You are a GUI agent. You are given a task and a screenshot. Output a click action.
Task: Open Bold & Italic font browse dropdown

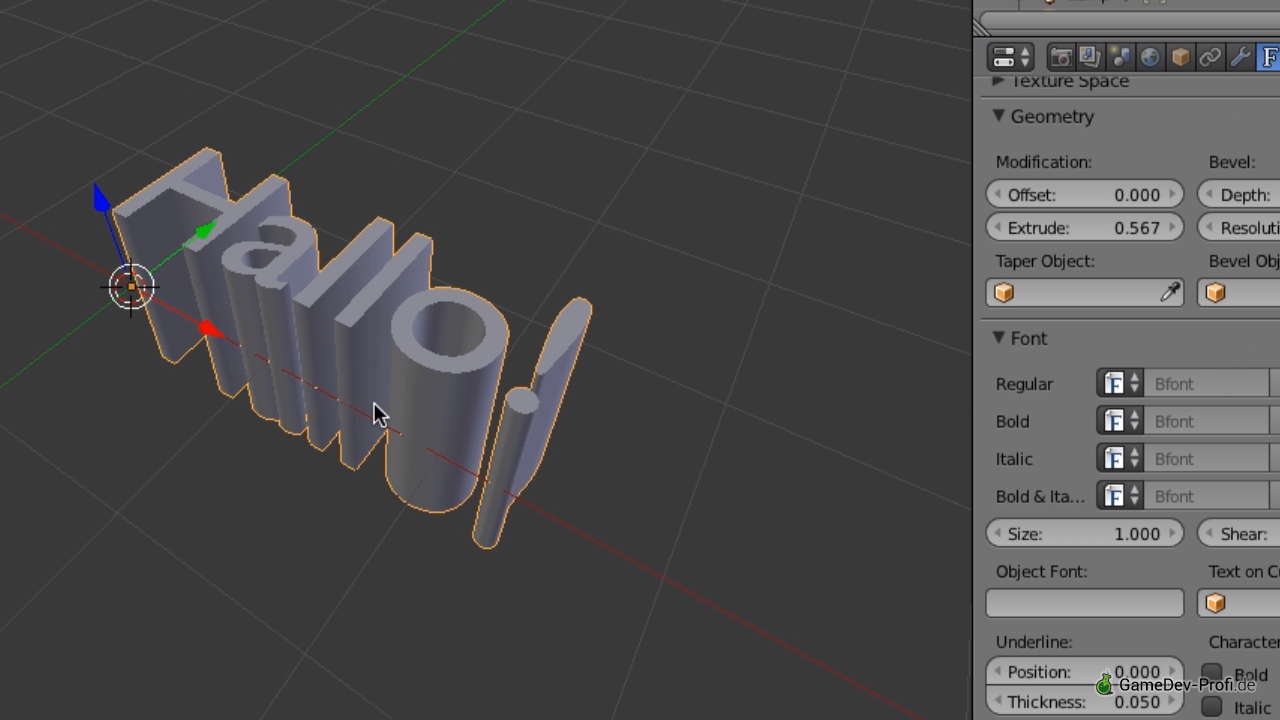[1121, 496]
